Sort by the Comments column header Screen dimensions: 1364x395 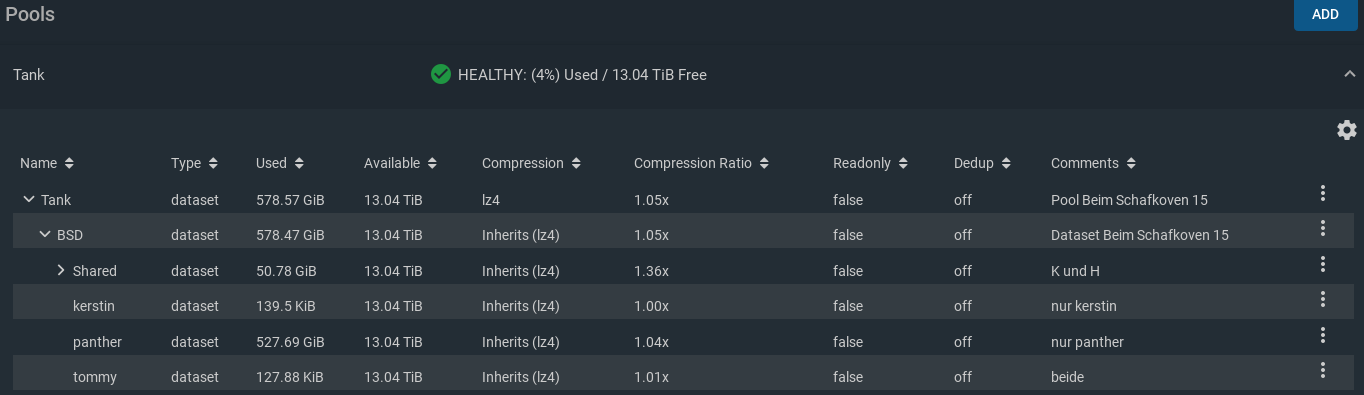point(1093,163)
